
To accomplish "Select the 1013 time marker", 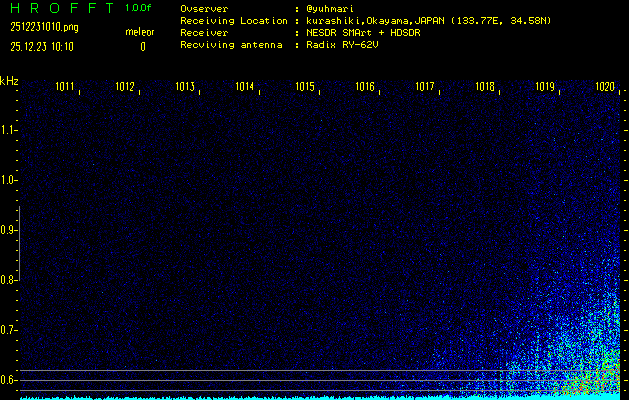I will click(x=185, y=88).
